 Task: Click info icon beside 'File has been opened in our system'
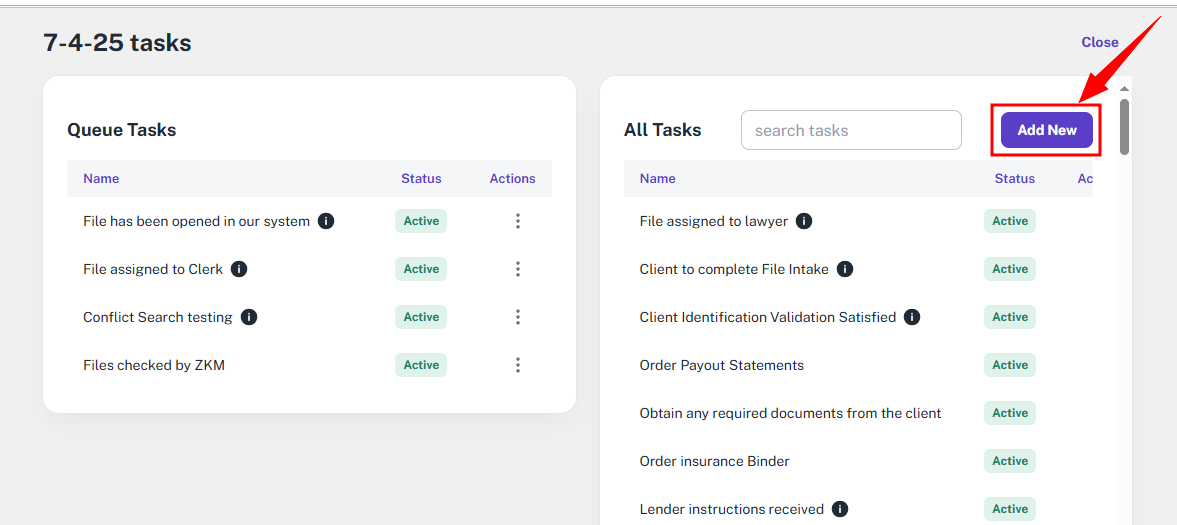326,221
